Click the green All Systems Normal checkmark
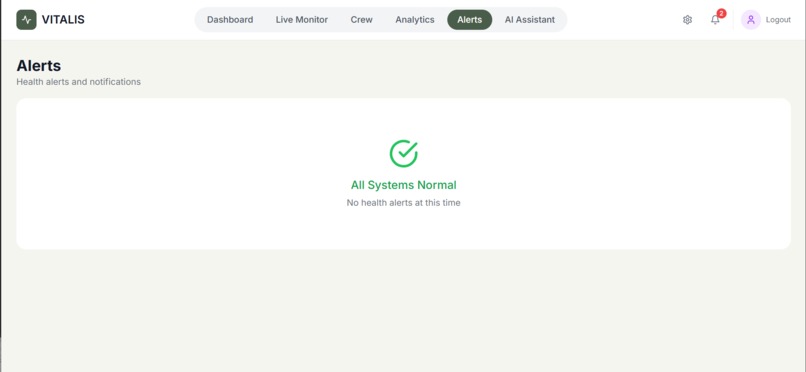 point(404,154)
